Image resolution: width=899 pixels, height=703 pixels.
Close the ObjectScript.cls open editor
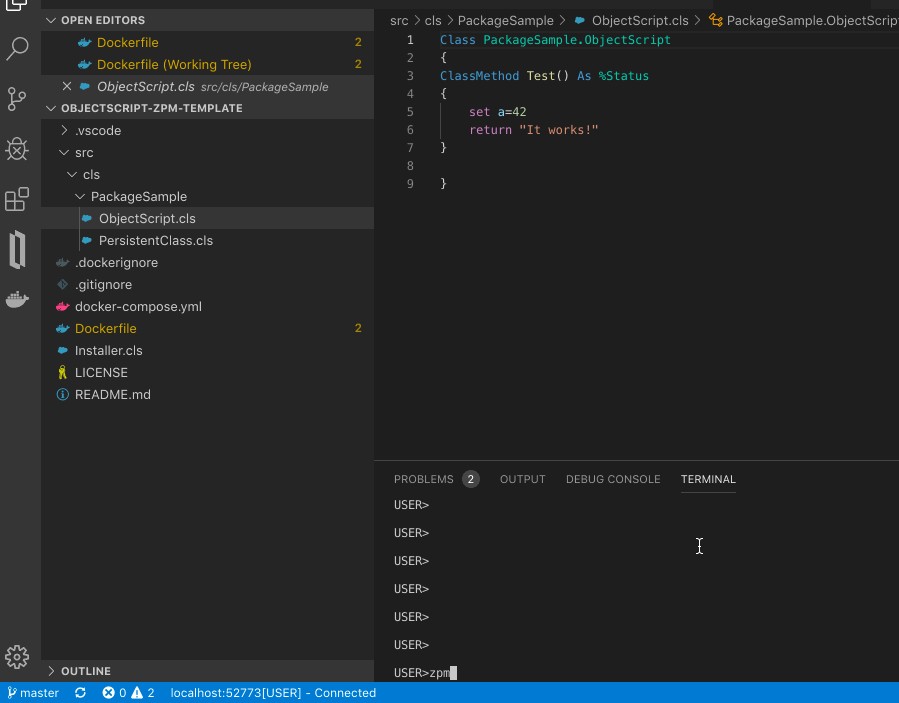[x=66, y=87]
